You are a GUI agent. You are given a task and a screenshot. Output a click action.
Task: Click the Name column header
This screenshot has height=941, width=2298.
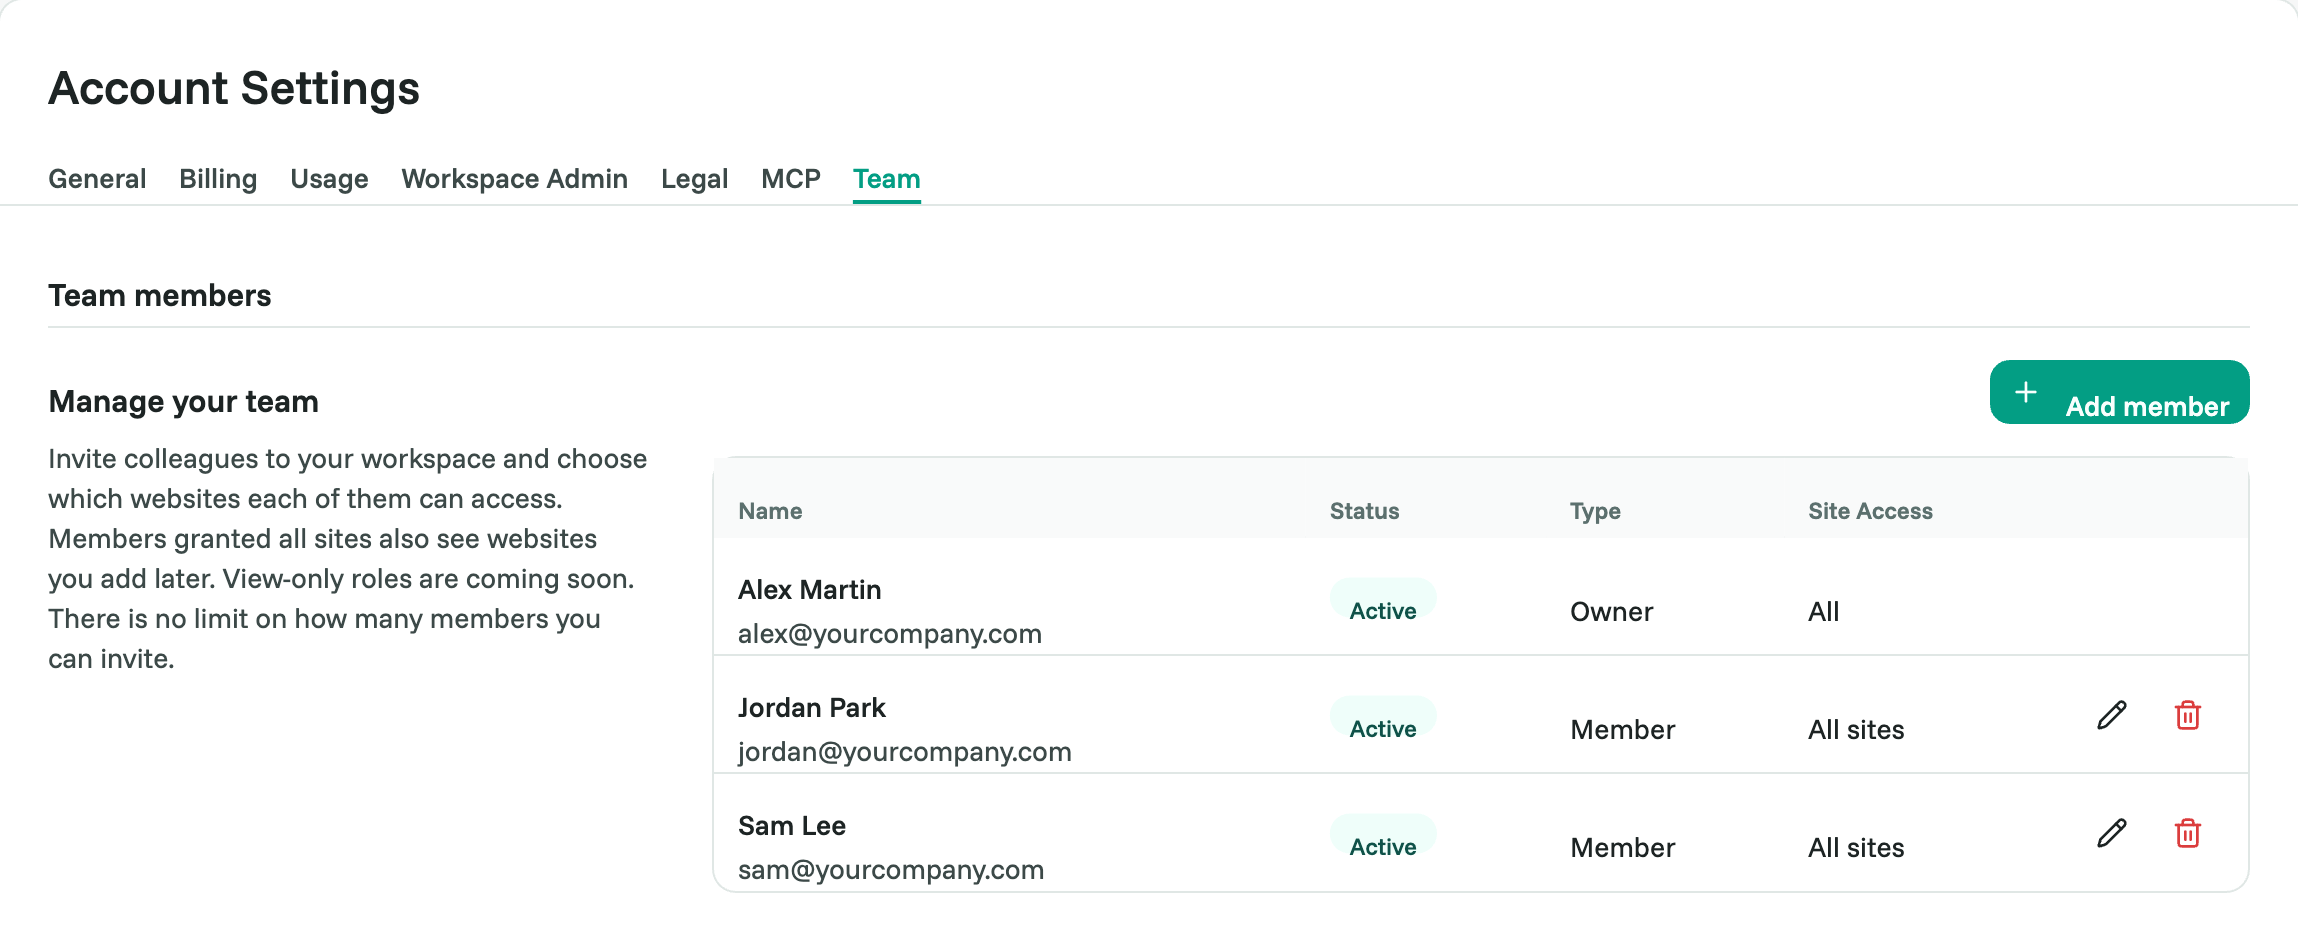coord(770,511)
